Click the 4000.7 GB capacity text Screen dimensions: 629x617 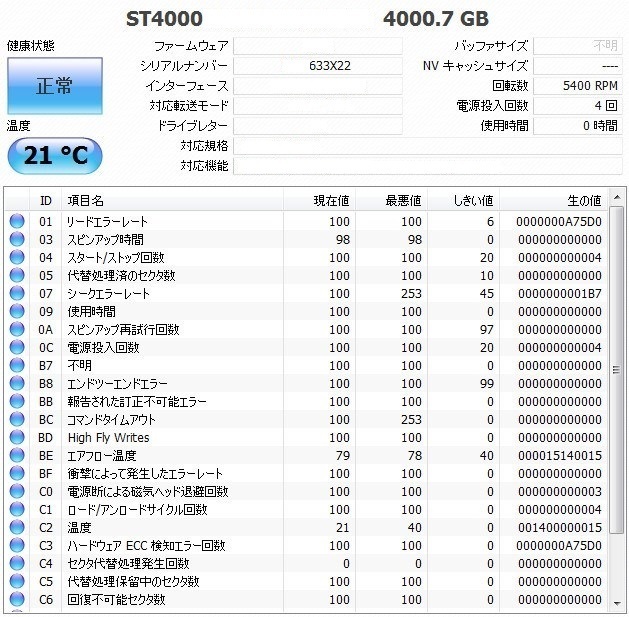tap(436, 19)
